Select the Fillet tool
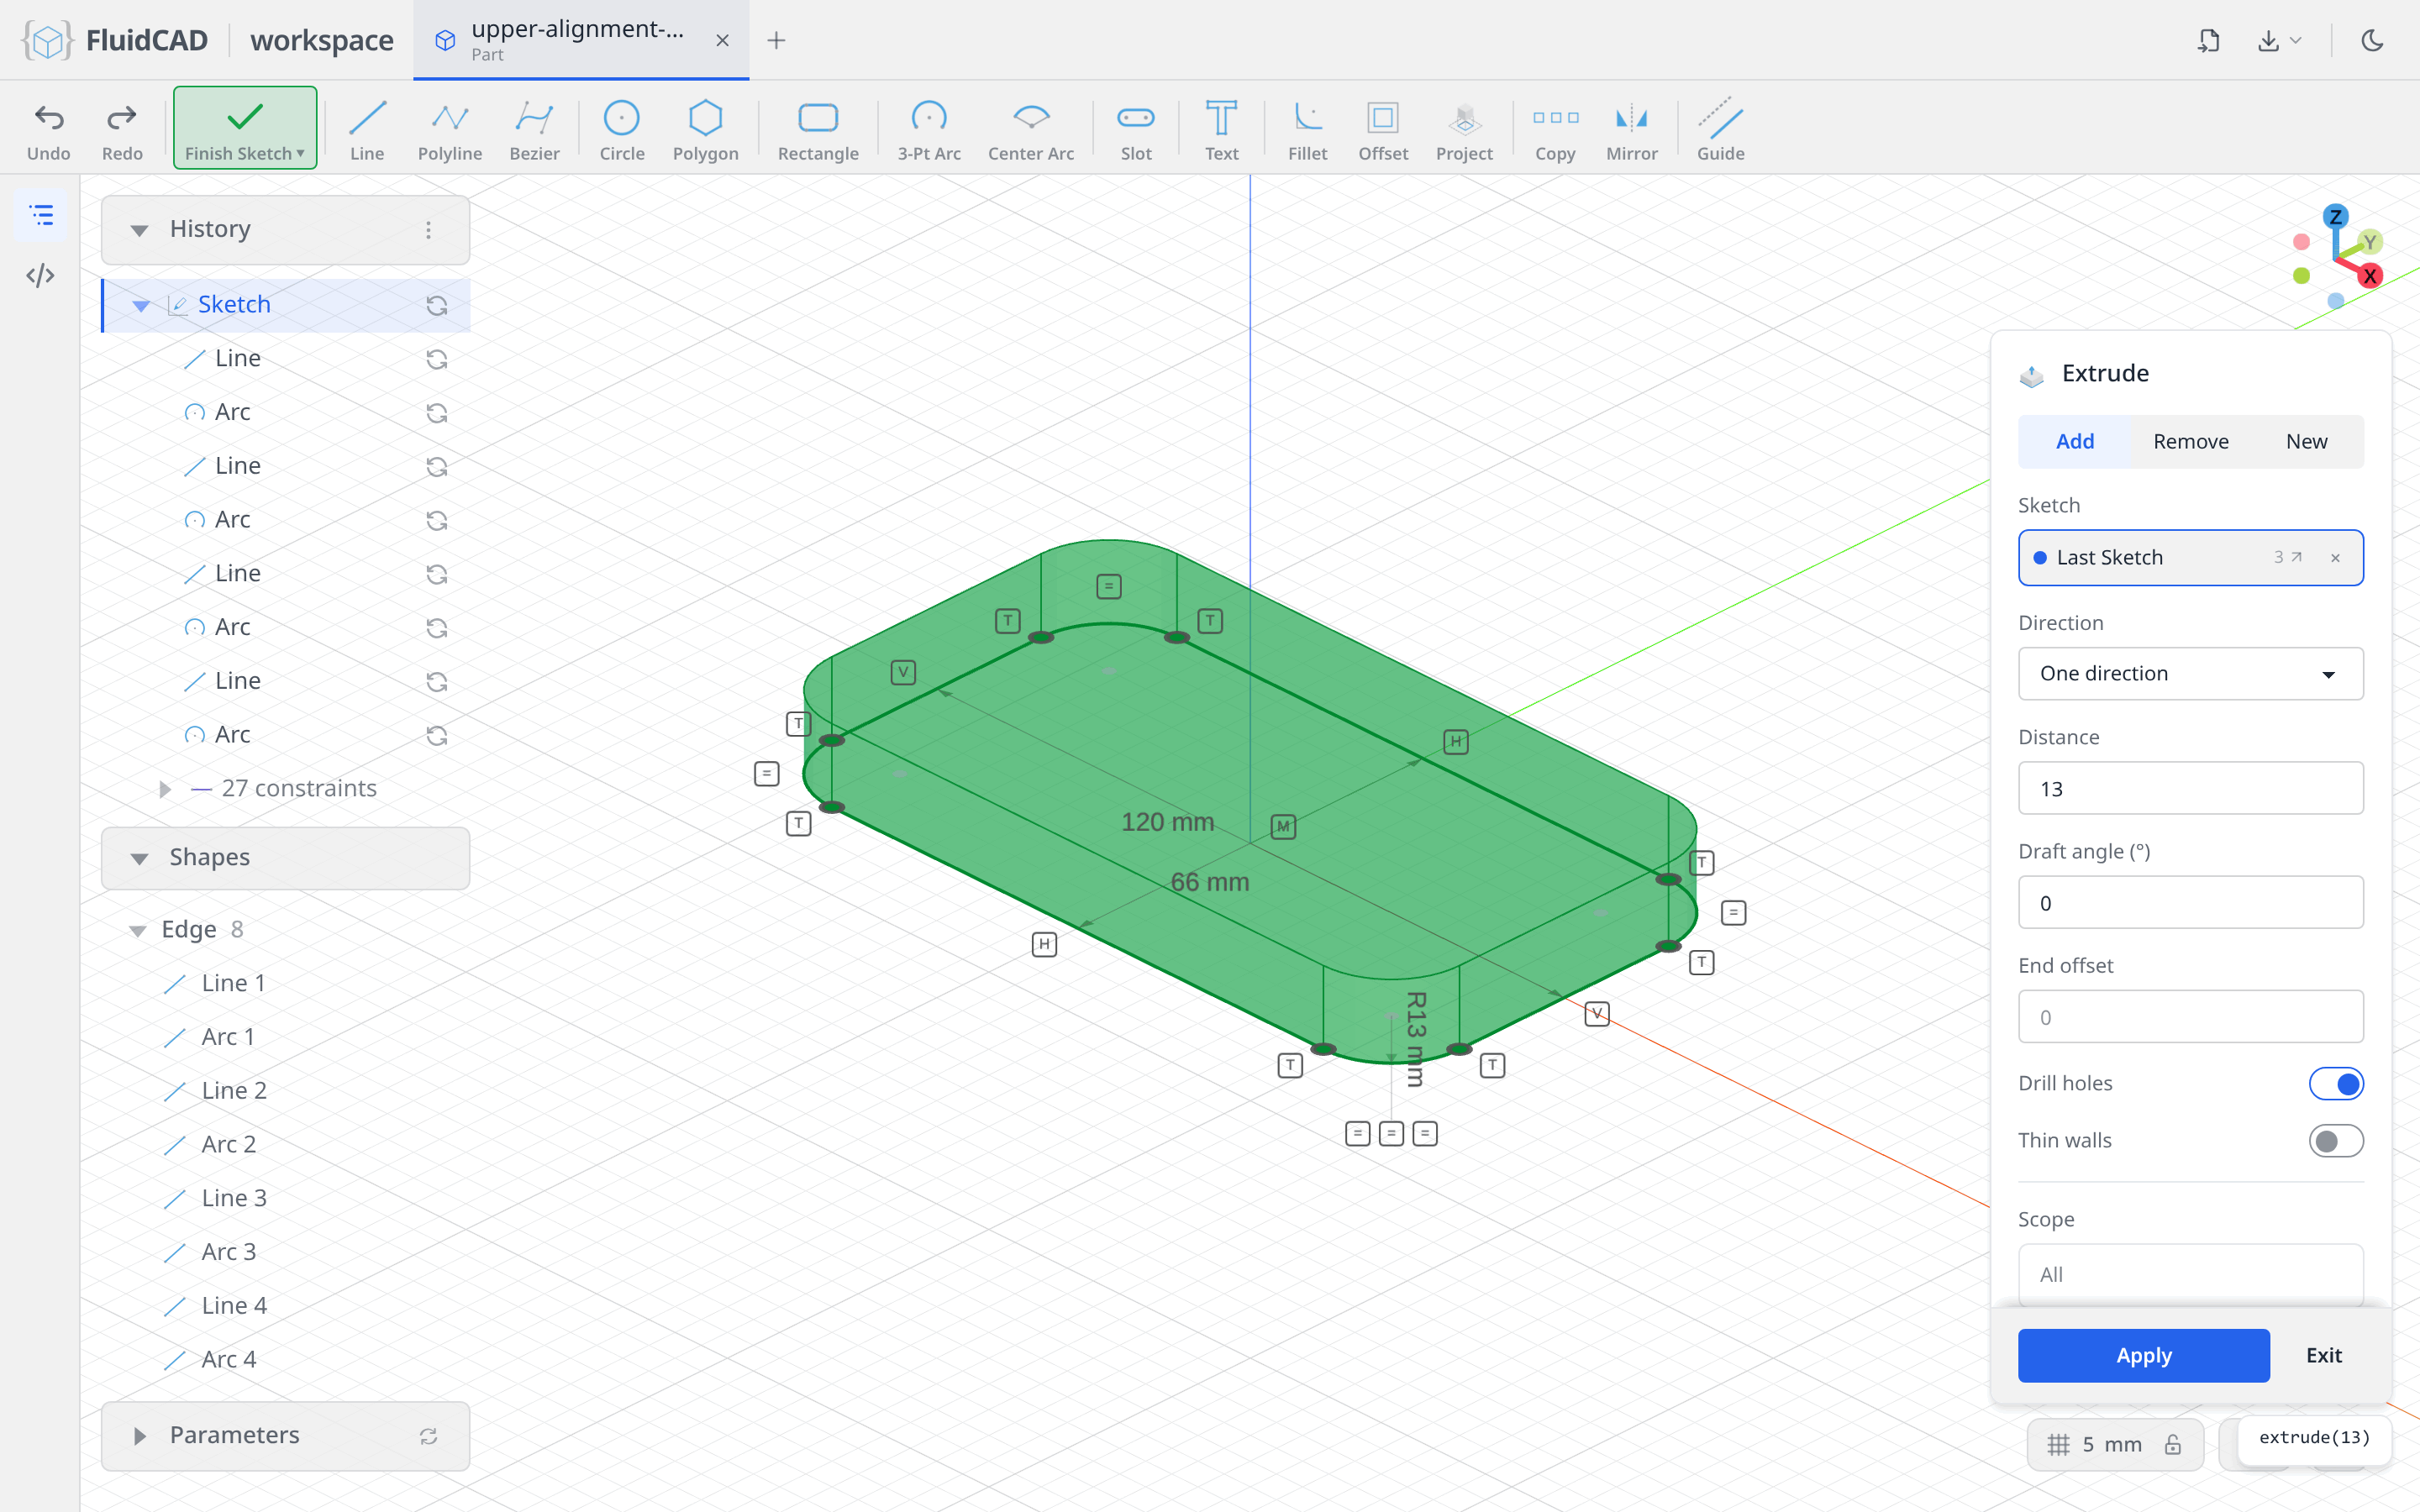 coord(1307,130)
